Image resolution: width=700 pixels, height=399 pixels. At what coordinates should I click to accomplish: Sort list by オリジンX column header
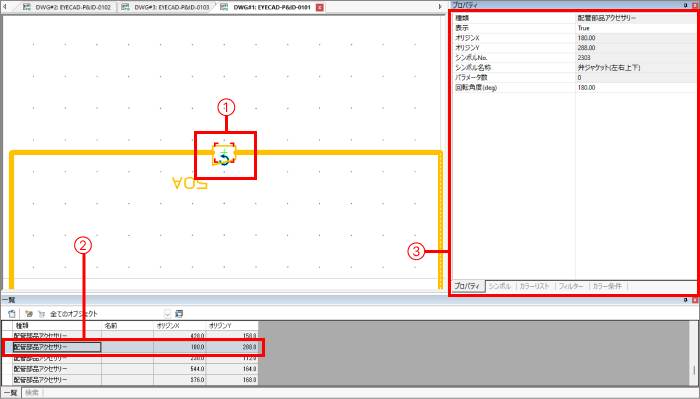(179, 326)
